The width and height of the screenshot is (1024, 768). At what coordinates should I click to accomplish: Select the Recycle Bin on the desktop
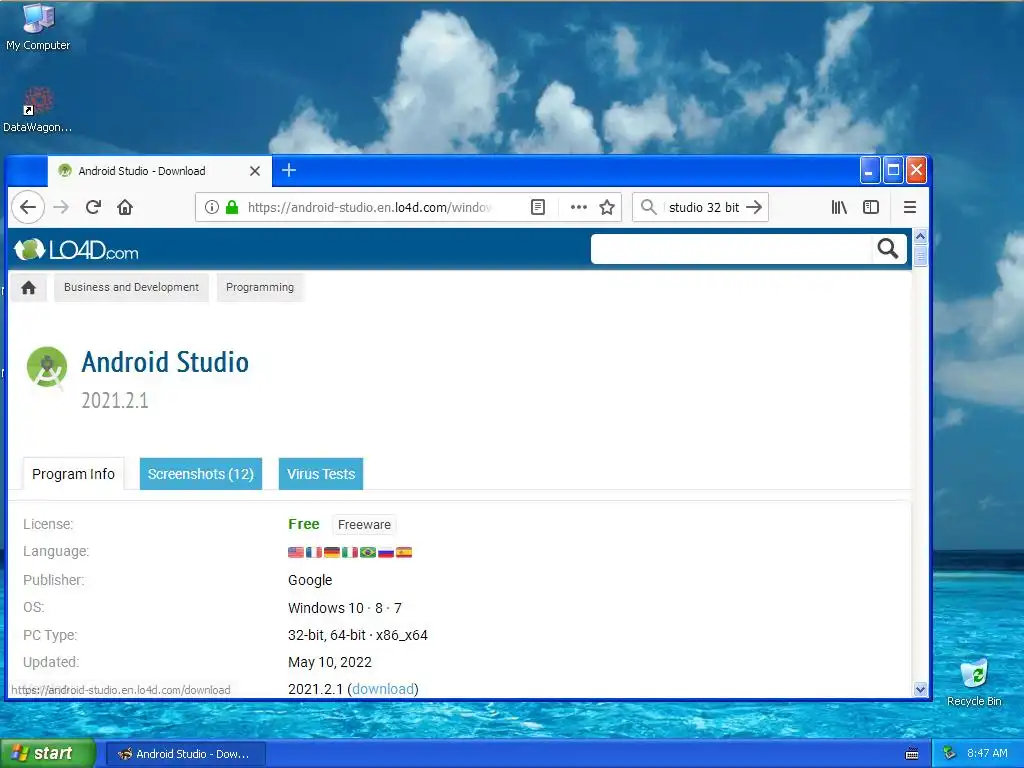coord(974,683)
